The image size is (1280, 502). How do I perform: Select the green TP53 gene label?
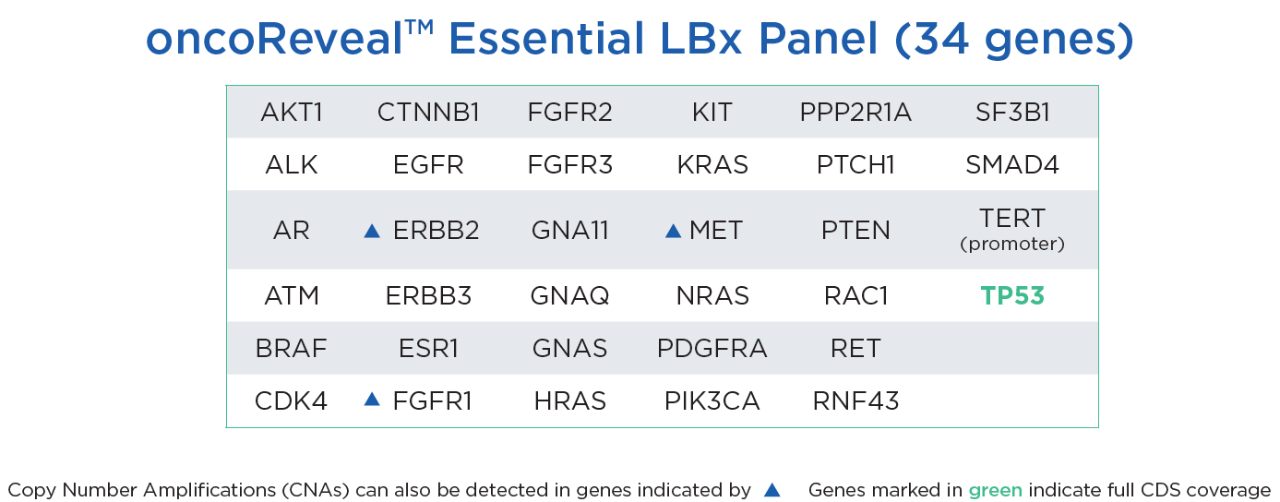click(x=1012, y=296)
